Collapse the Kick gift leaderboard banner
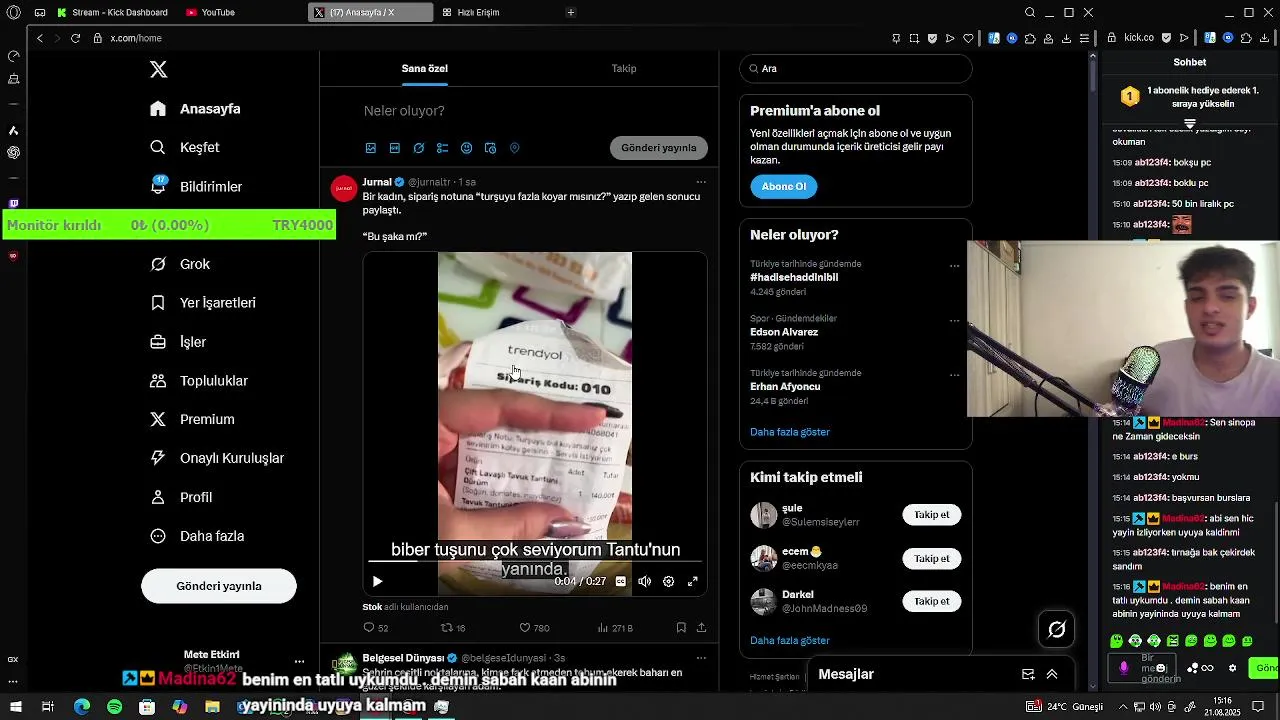This screenshot has height=720, width=1280. [x=1190, y=124]
